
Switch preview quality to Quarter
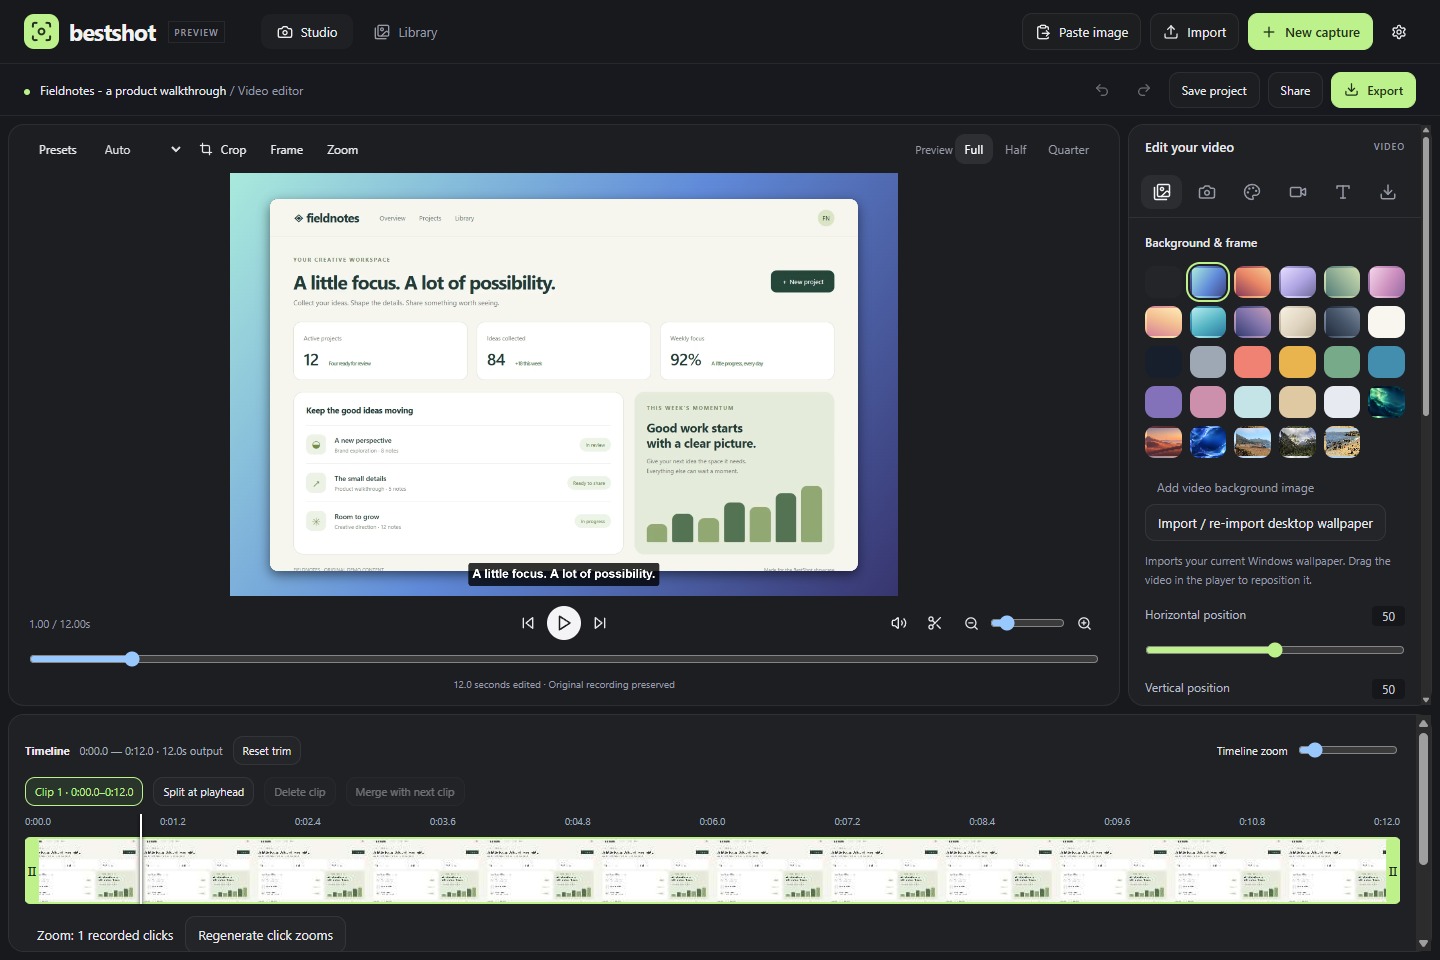1068,150
